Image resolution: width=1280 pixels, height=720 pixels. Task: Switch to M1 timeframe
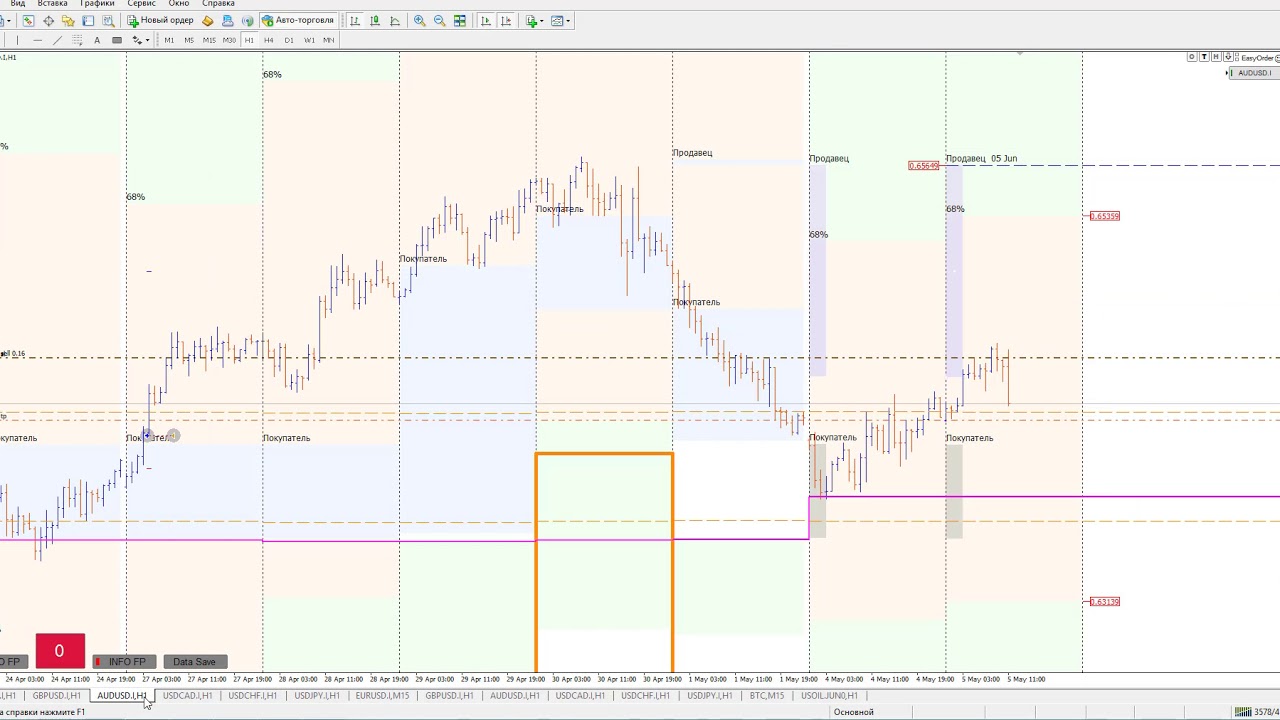click(x=169, y=40)
